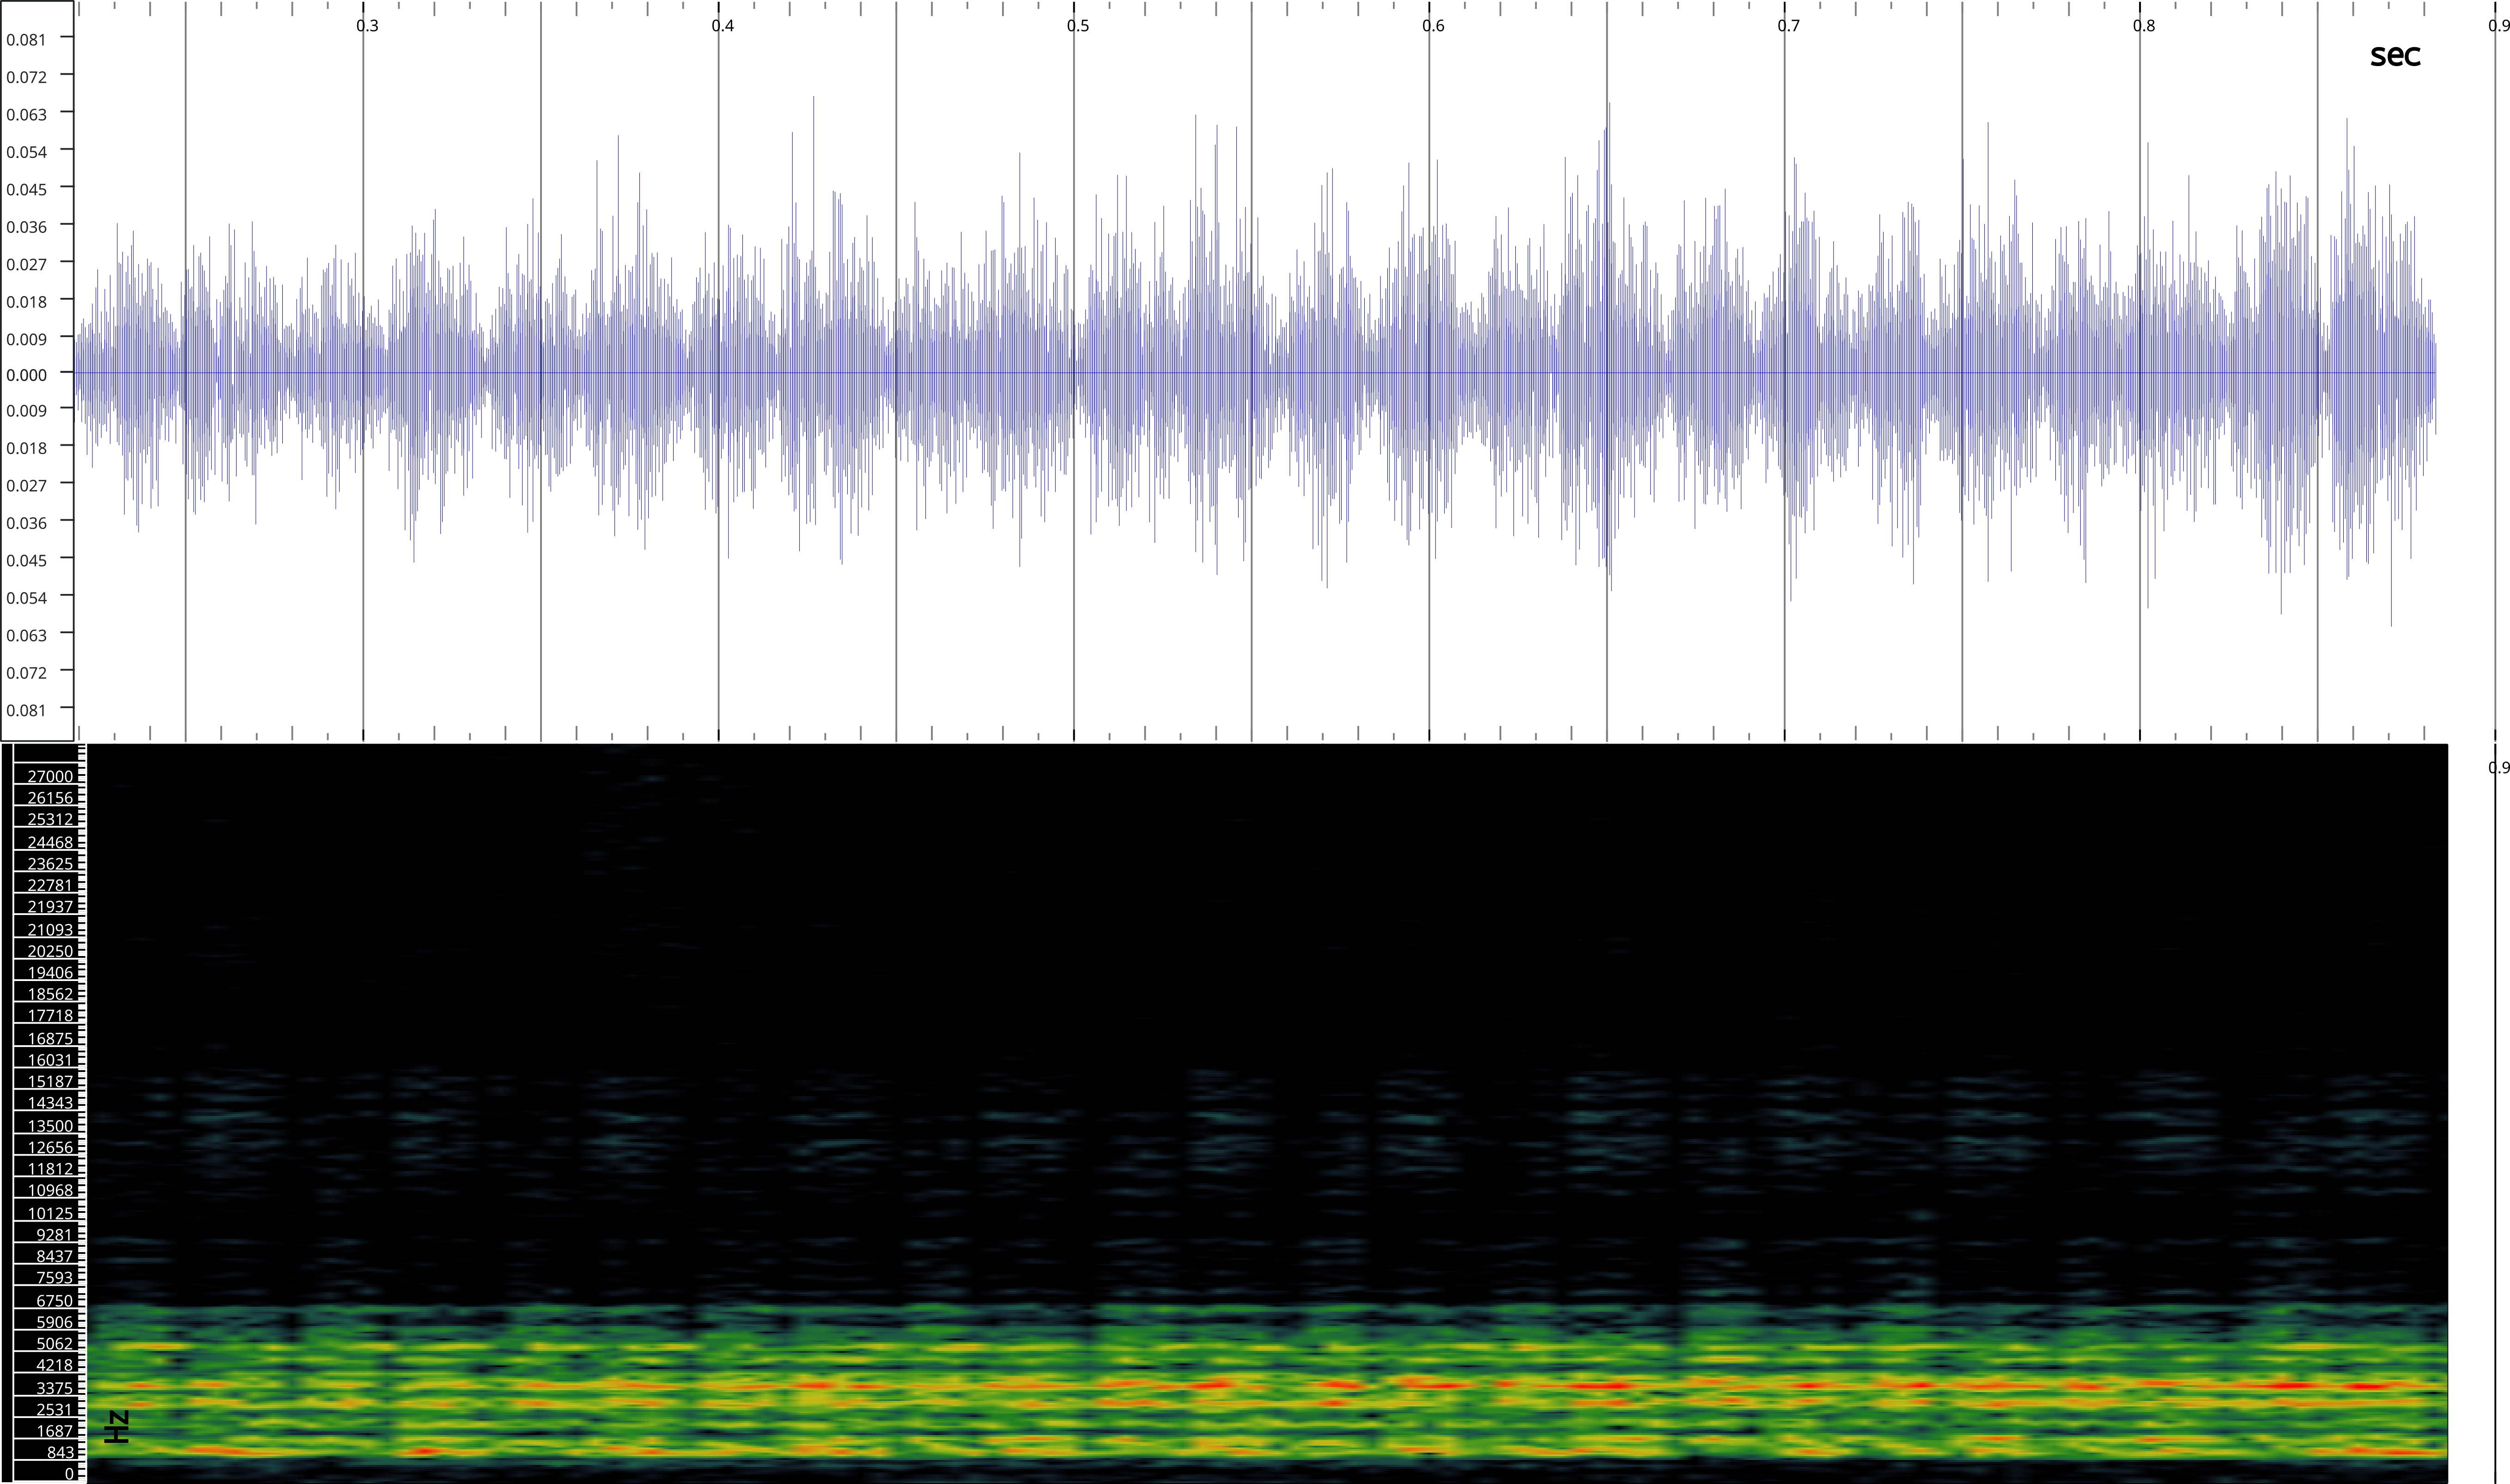2510x1484 pixels.
Task: Click the 'sec' time unit label
Action: coord(2394,56)
